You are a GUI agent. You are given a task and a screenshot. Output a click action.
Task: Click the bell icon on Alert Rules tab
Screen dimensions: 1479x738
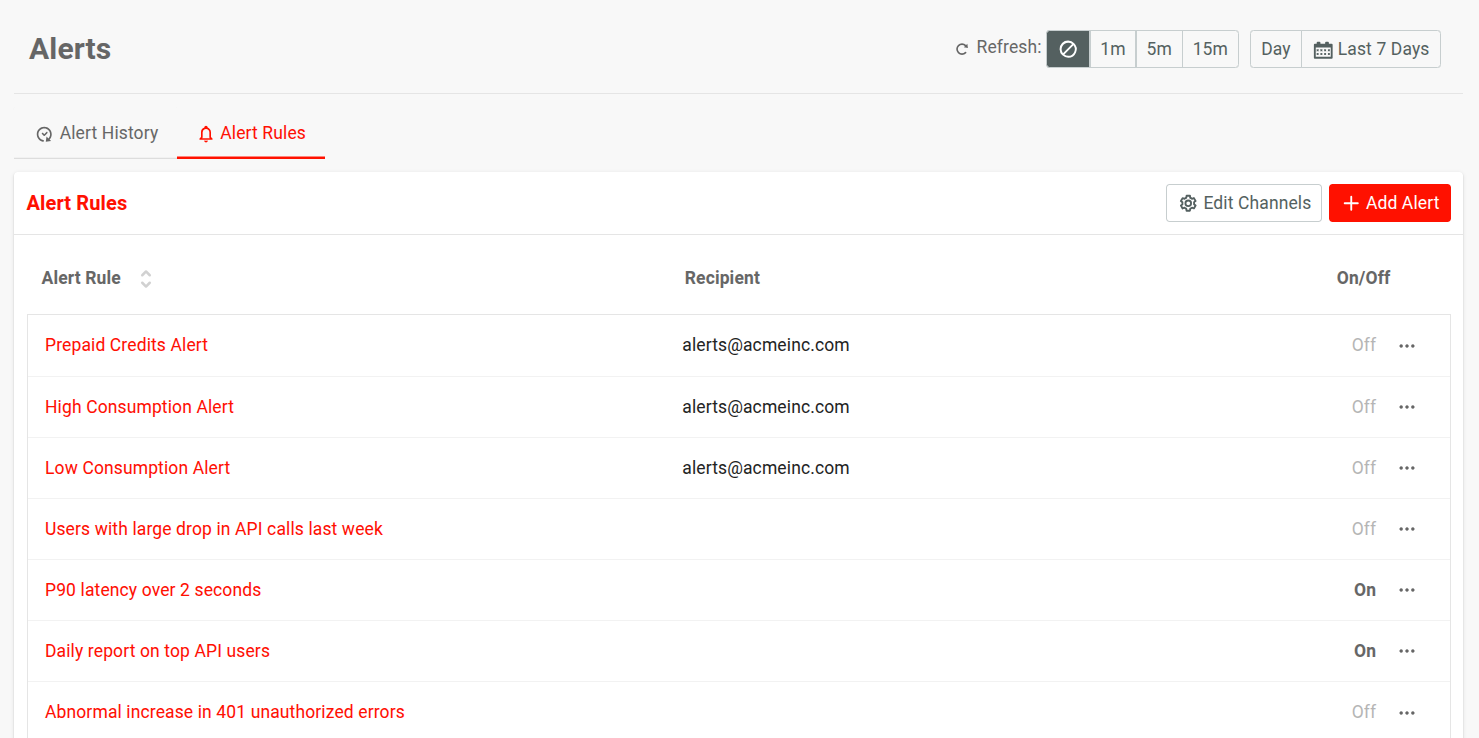[205, 132]
